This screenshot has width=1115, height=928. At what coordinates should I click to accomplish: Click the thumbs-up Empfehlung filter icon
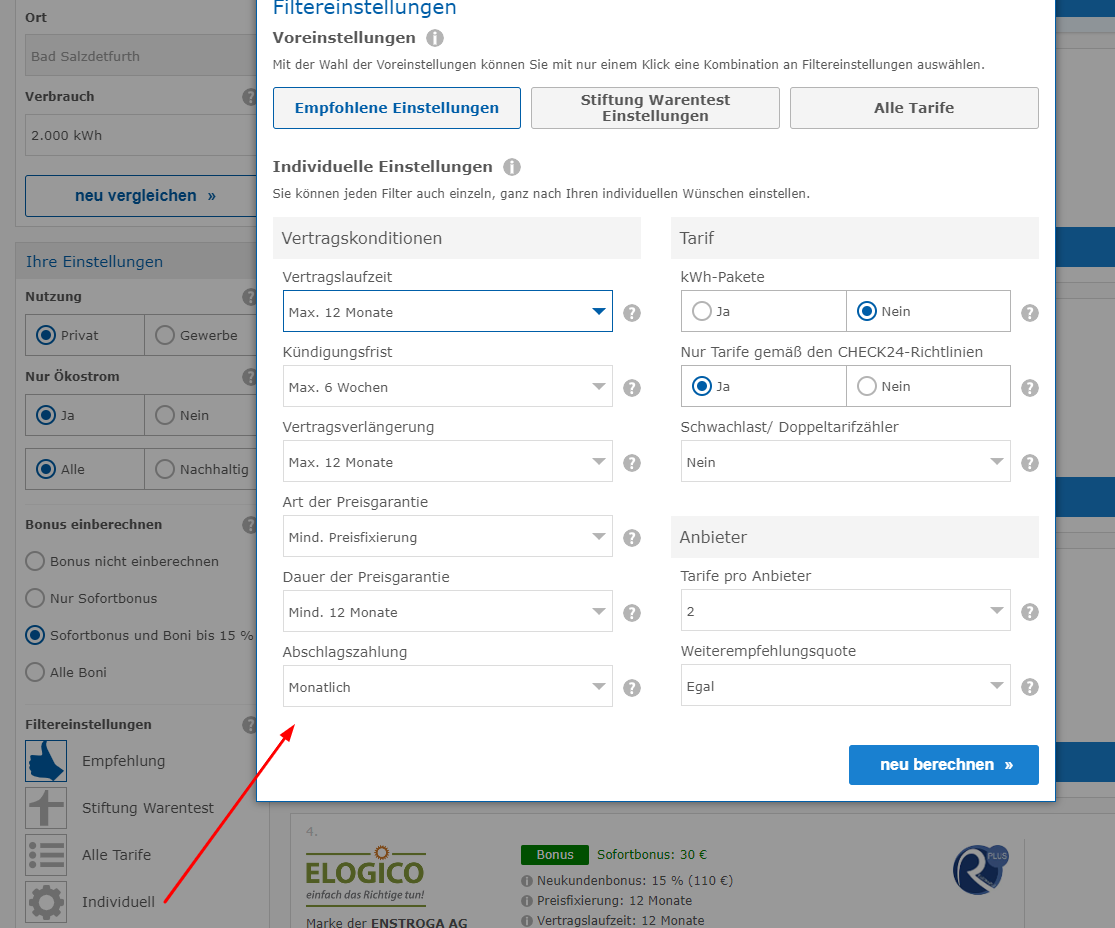(46, 761)
